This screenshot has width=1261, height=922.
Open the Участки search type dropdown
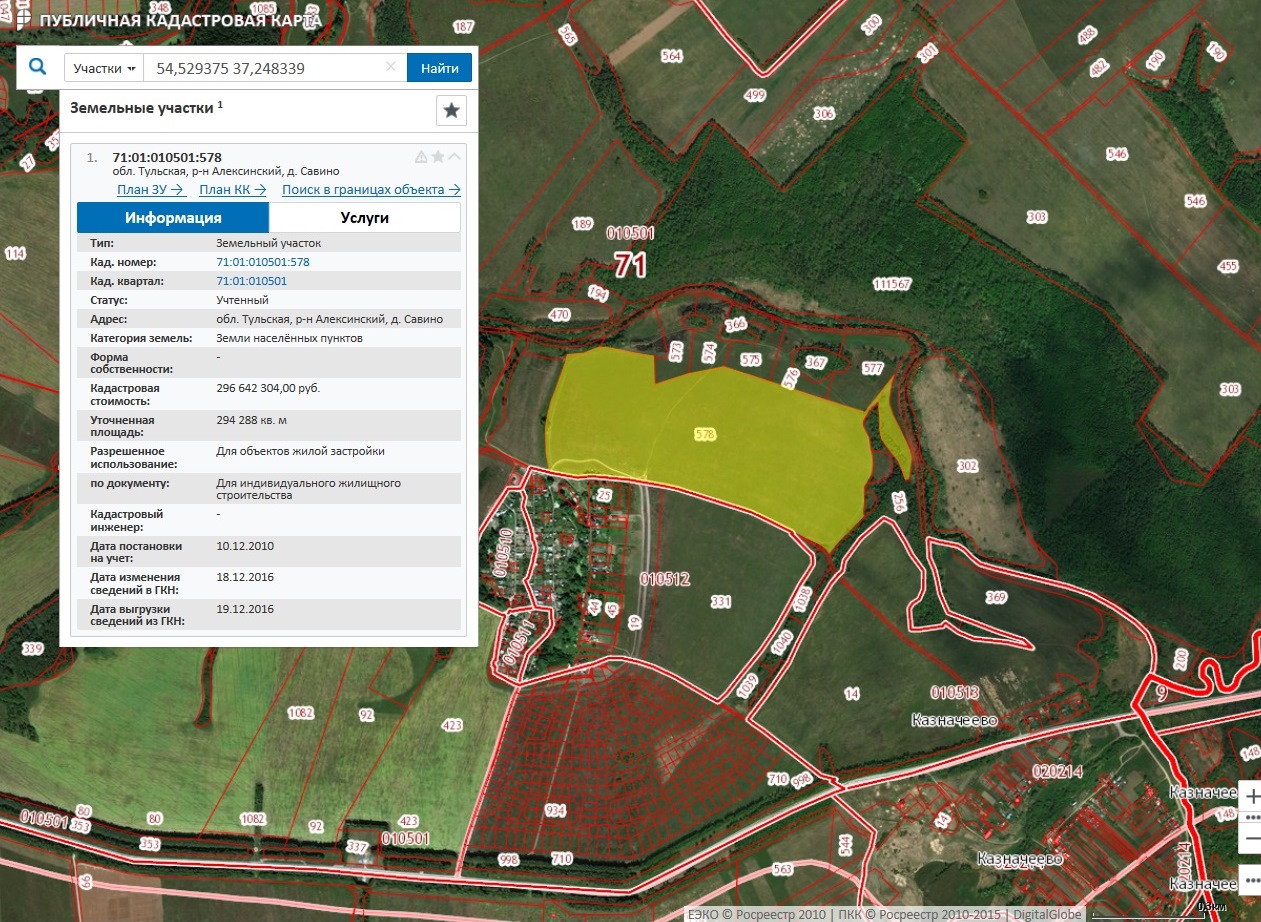tap(105, 68)
